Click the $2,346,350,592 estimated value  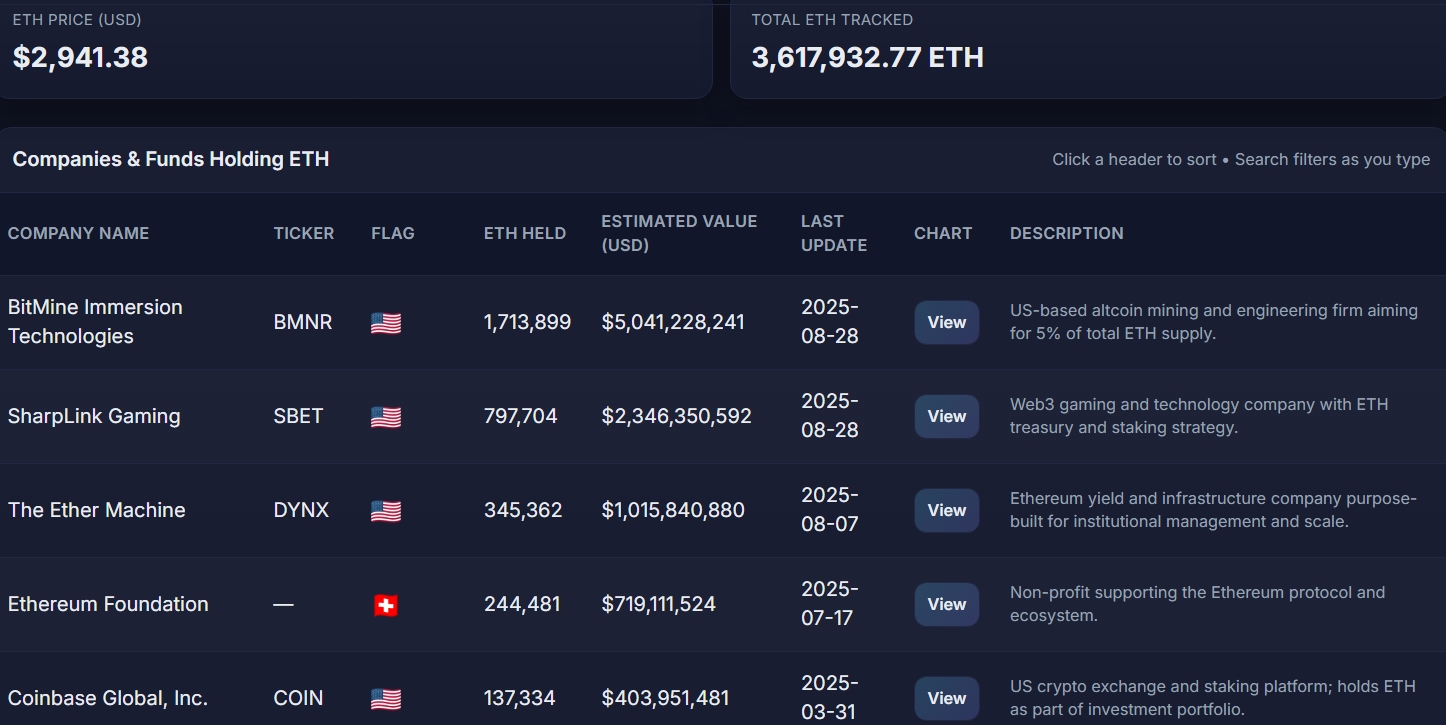tap(677, 416)
